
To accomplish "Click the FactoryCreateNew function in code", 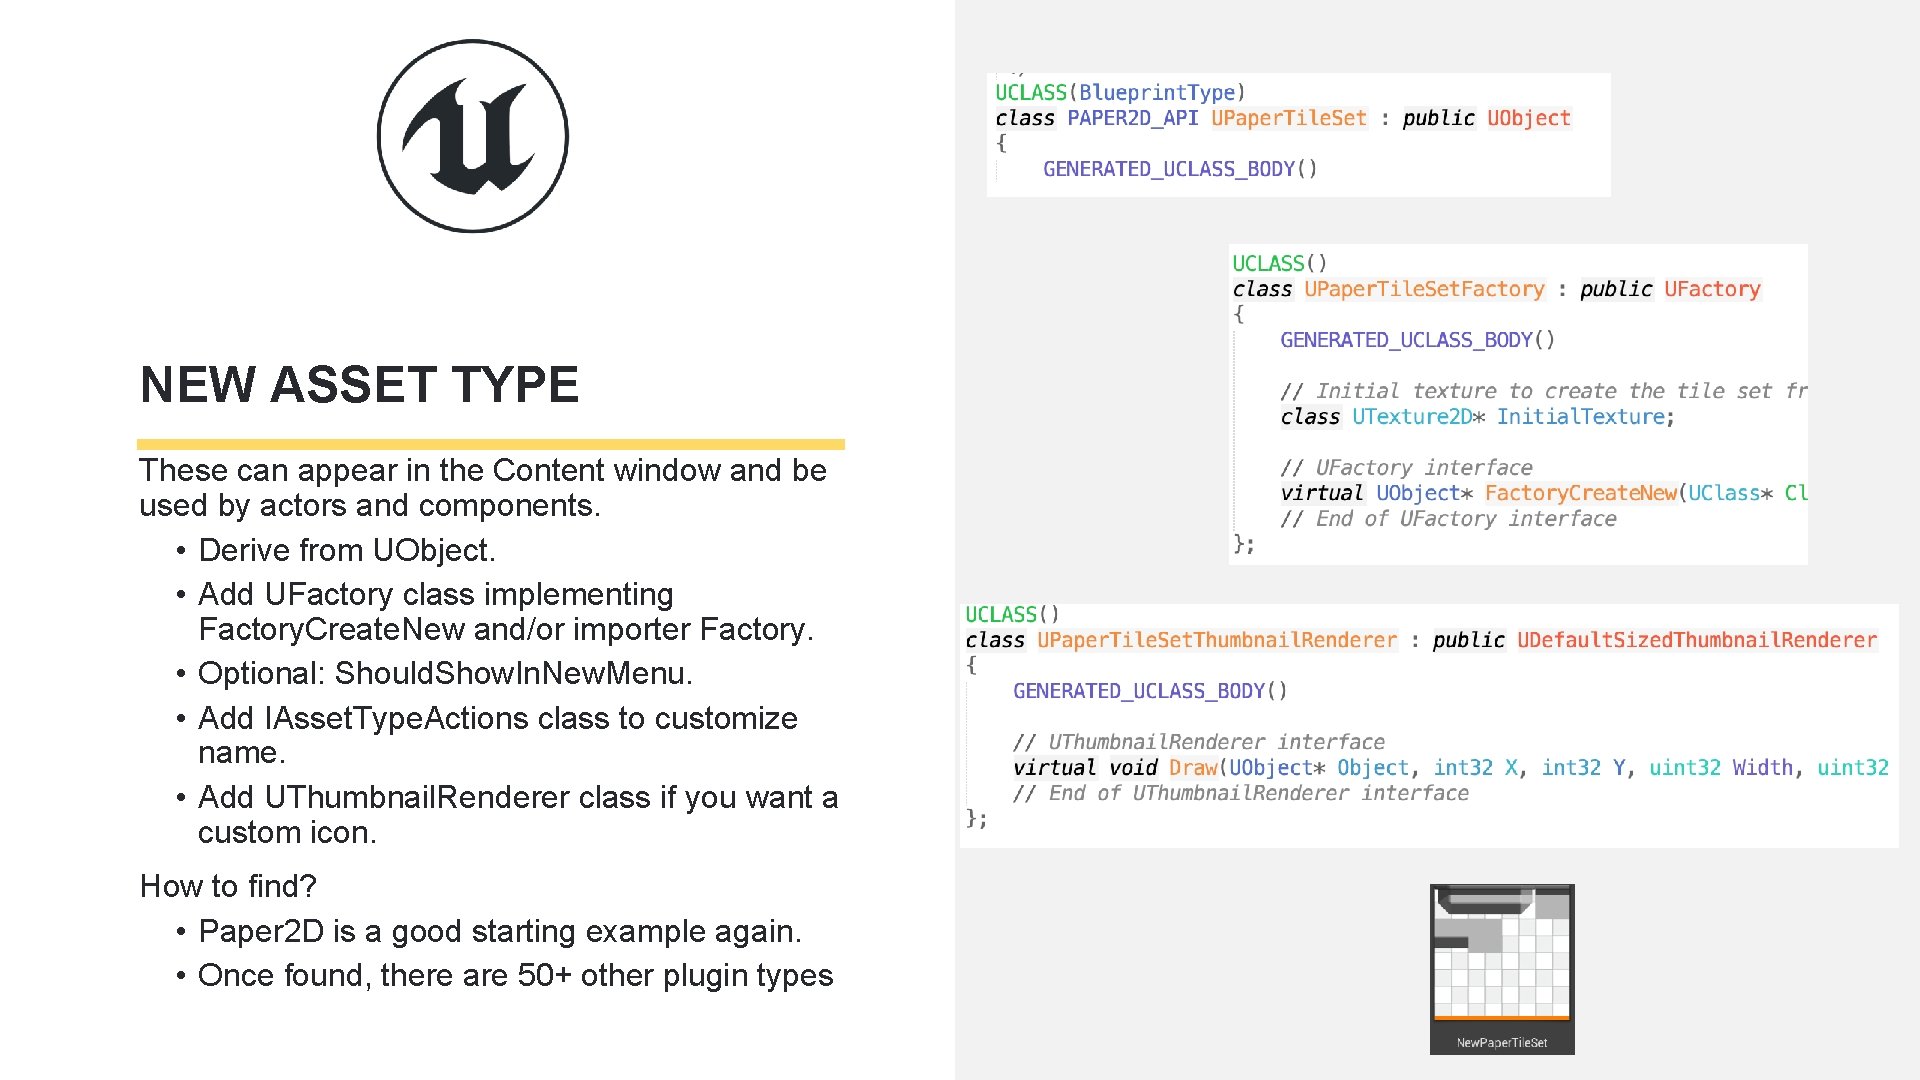I will (x=1580, y=493).
